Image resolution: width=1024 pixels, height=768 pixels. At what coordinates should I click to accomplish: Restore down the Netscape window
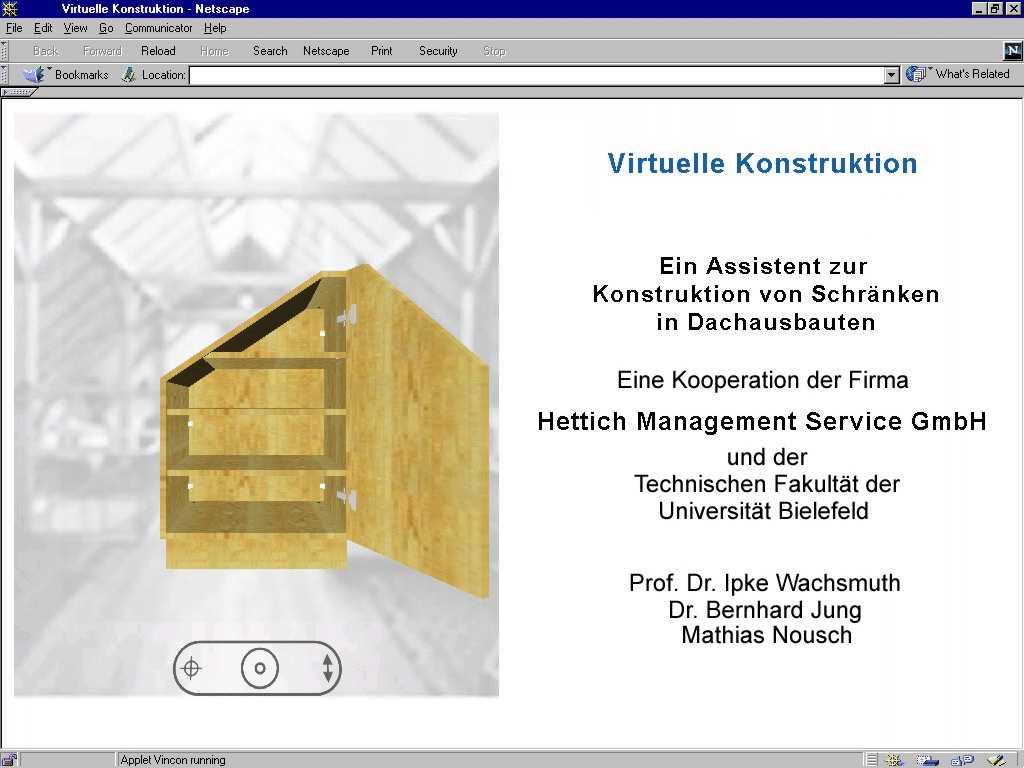(x=995, y=8)
